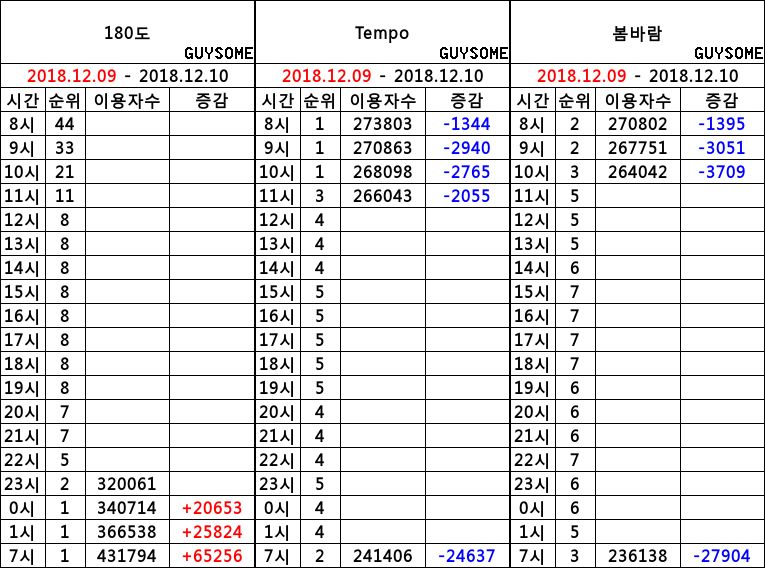Select user count 340714 in 180도 table
Screen dimensions: 765x568
tap(127, 508)
